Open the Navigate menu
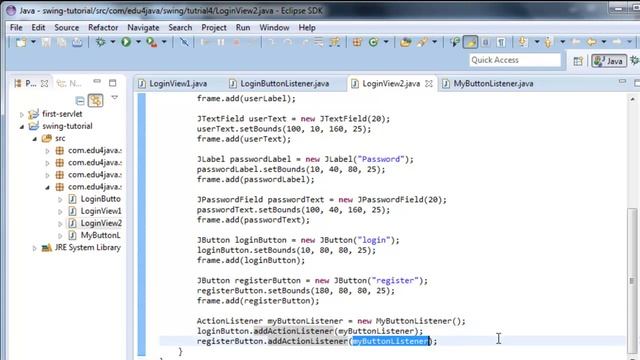 pos(143,27)
